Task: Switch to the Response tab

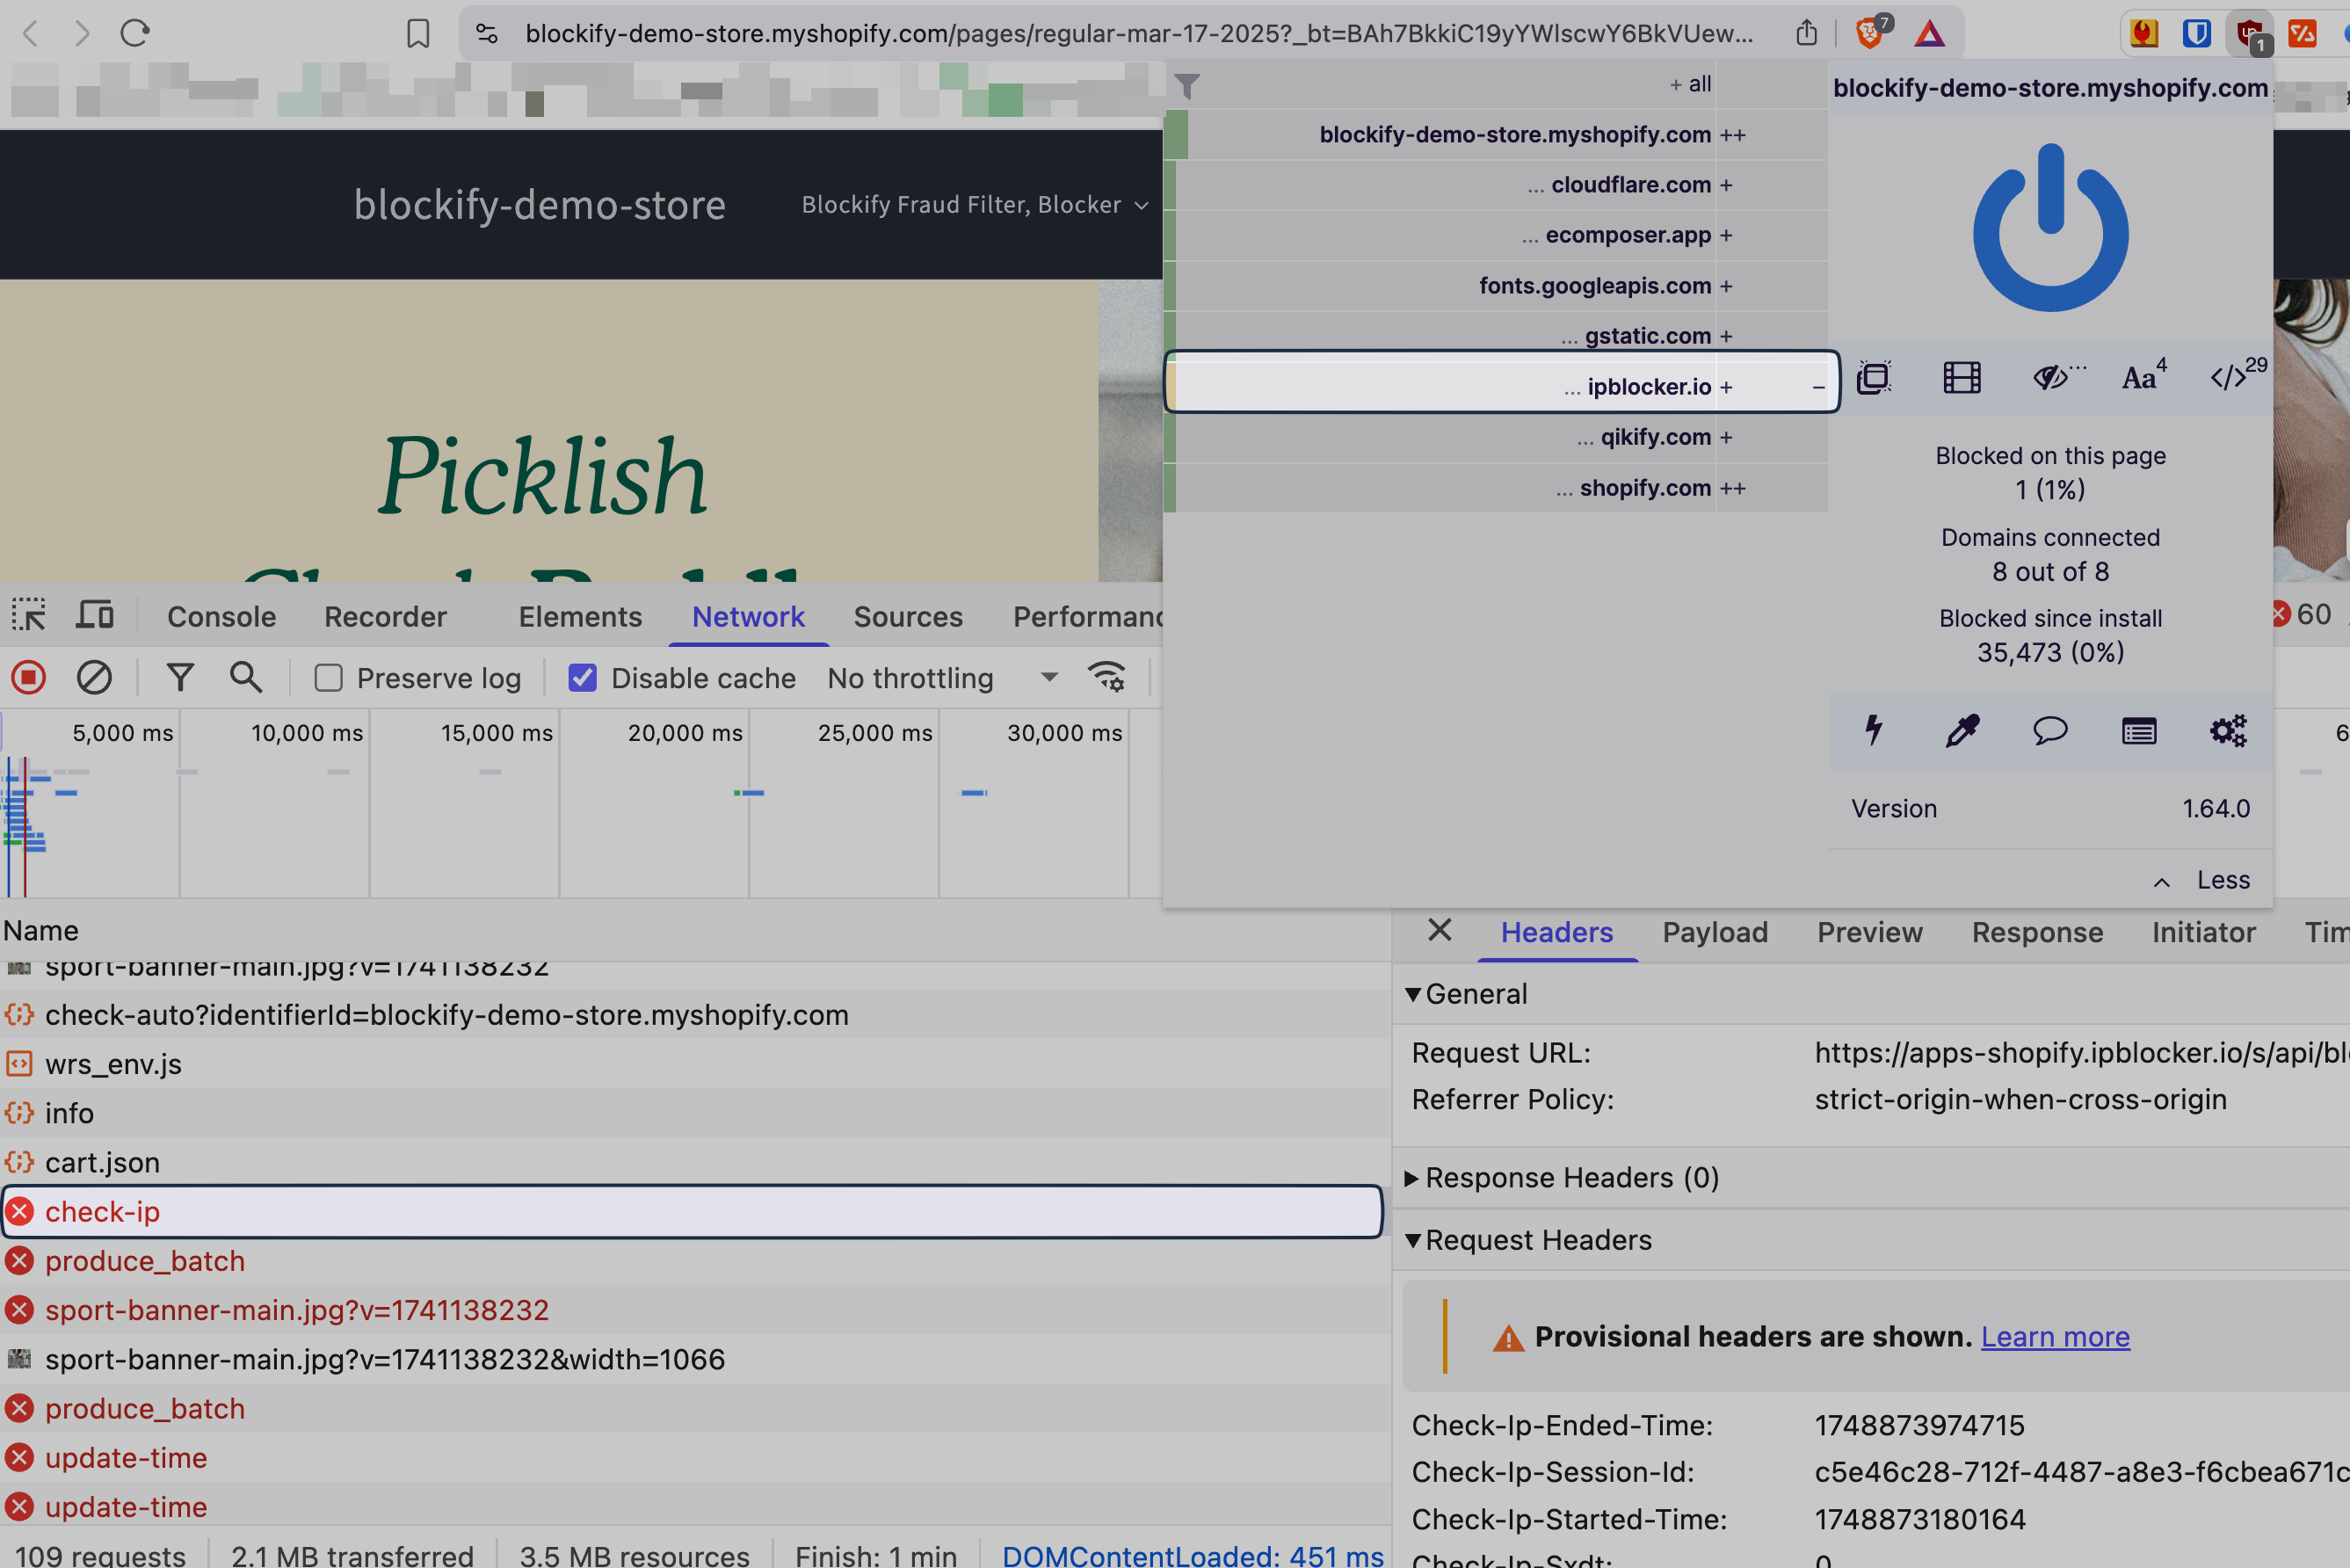Action: click(2037, 932)
